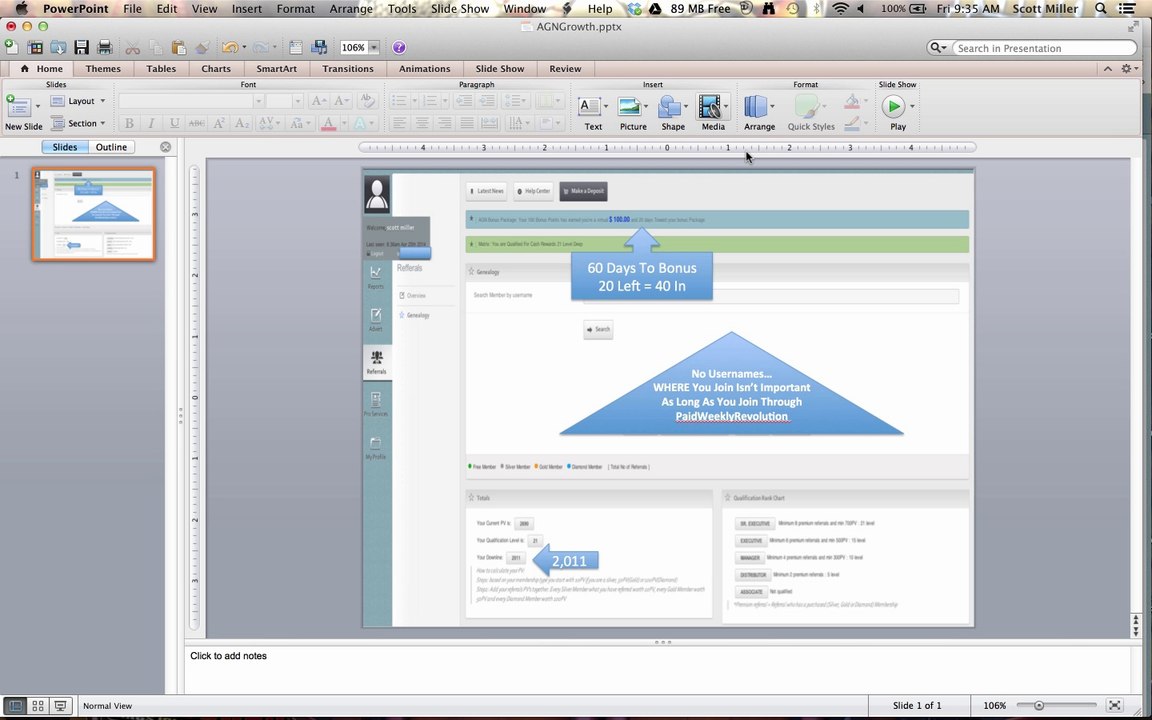
Task: Open the Section dropdown
Action: 79,123
